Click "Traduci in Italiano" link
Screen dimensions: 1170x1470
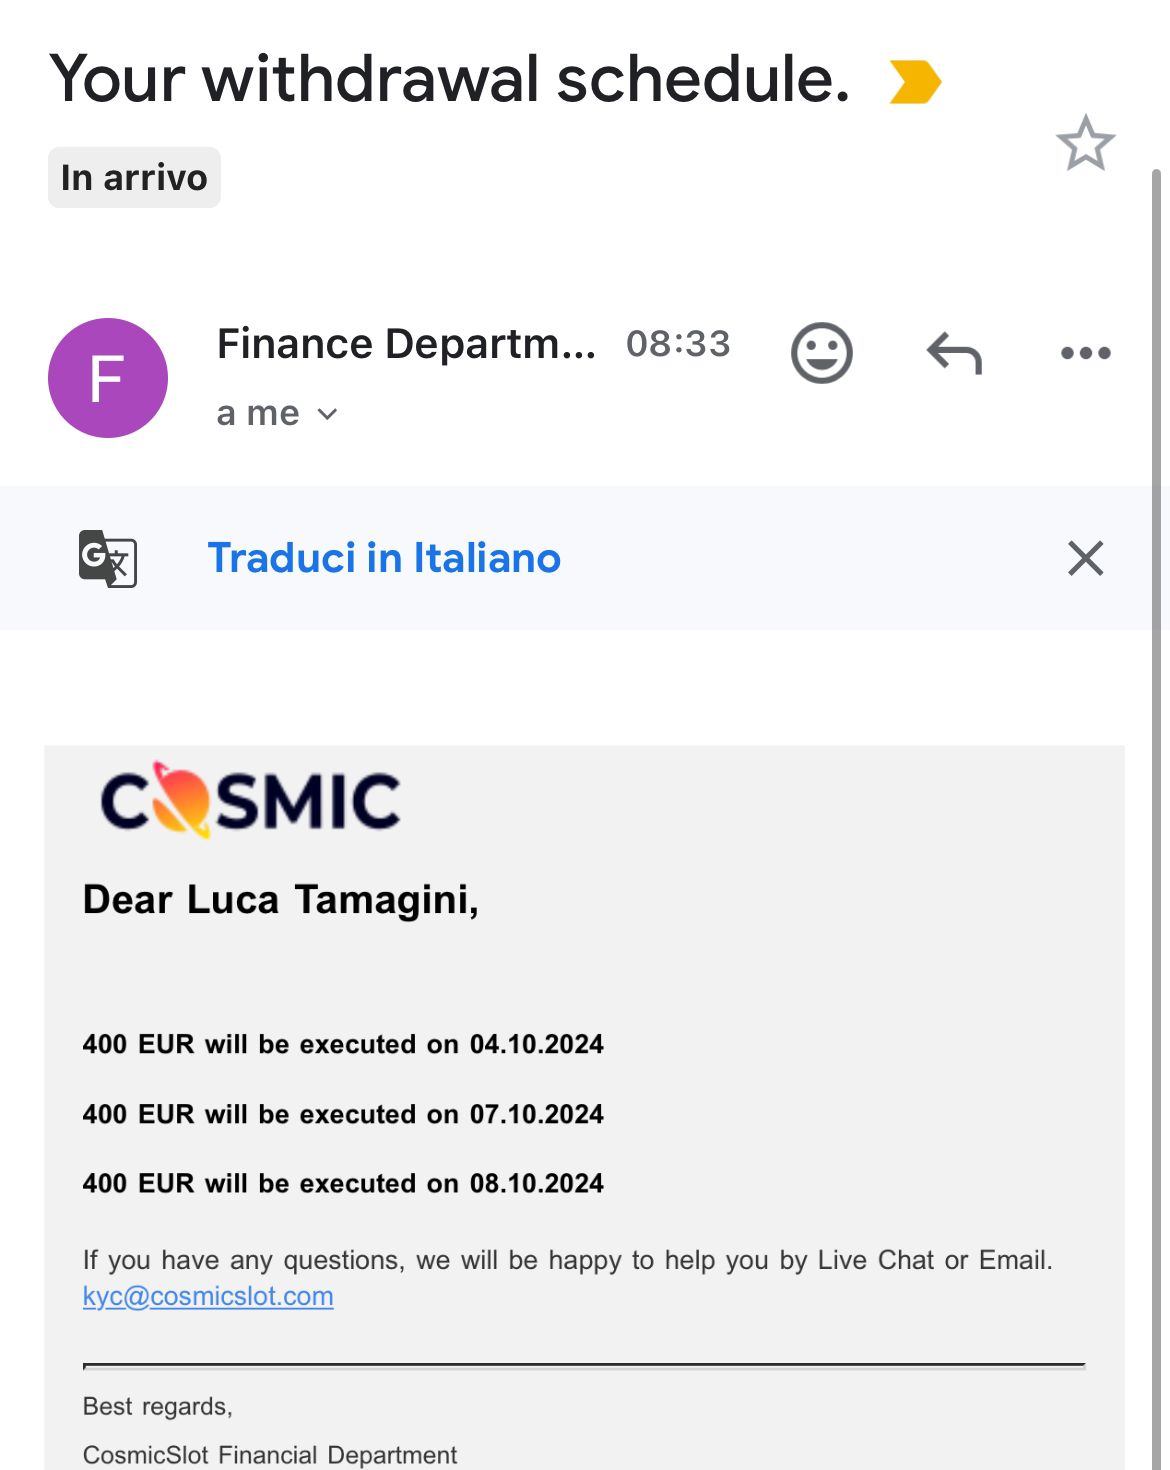pos(384,558)
